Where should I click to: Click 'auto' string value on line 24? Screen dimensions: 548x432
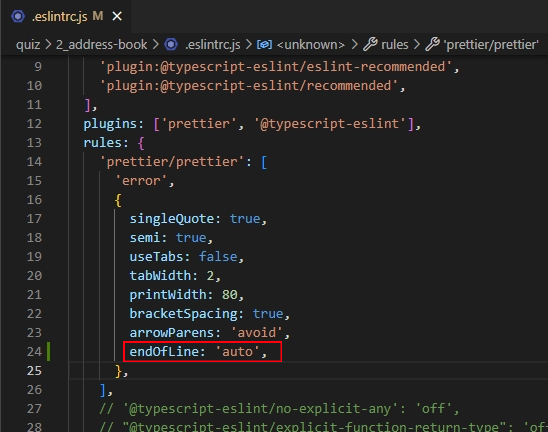click(x=237, y=352)
